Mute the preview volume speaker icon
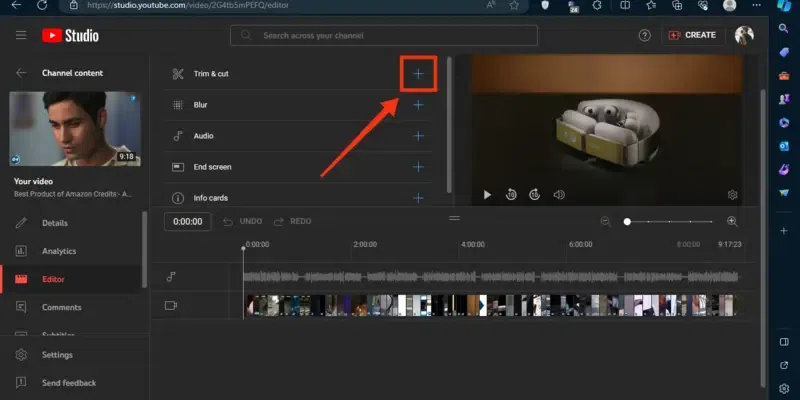Screen dimensions: 800x400 pos(559,195)
